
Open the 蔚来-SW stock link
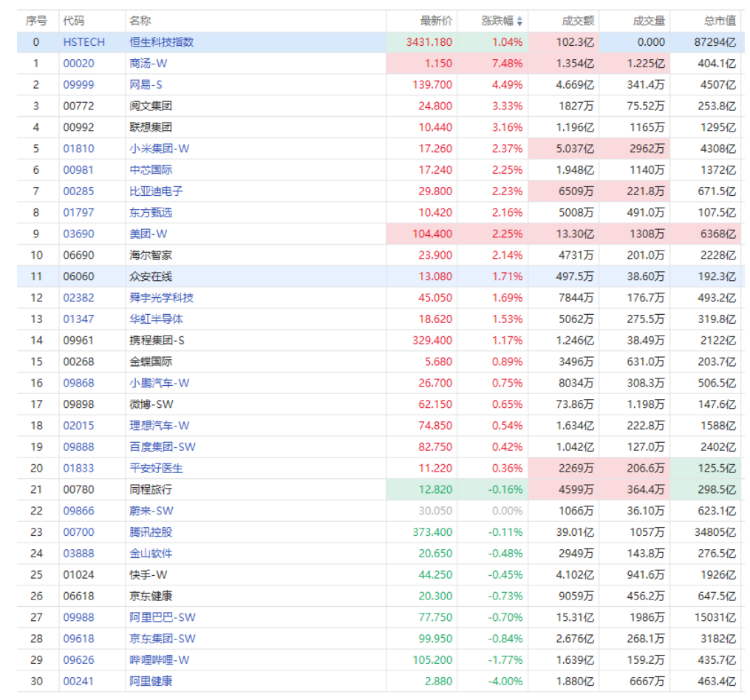(151, 511)
